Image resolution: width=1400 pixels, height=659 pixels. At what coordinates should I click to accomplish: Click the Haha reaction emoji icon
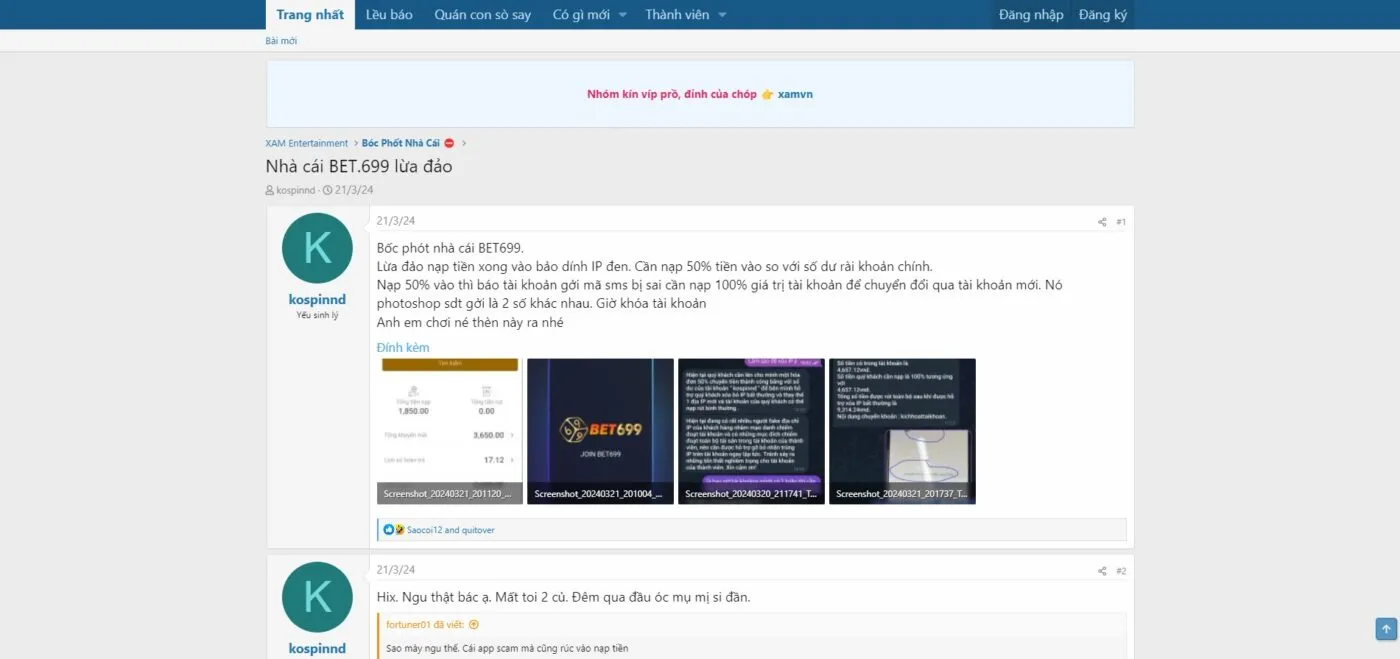pyautogui.click(x=399, y=530)
